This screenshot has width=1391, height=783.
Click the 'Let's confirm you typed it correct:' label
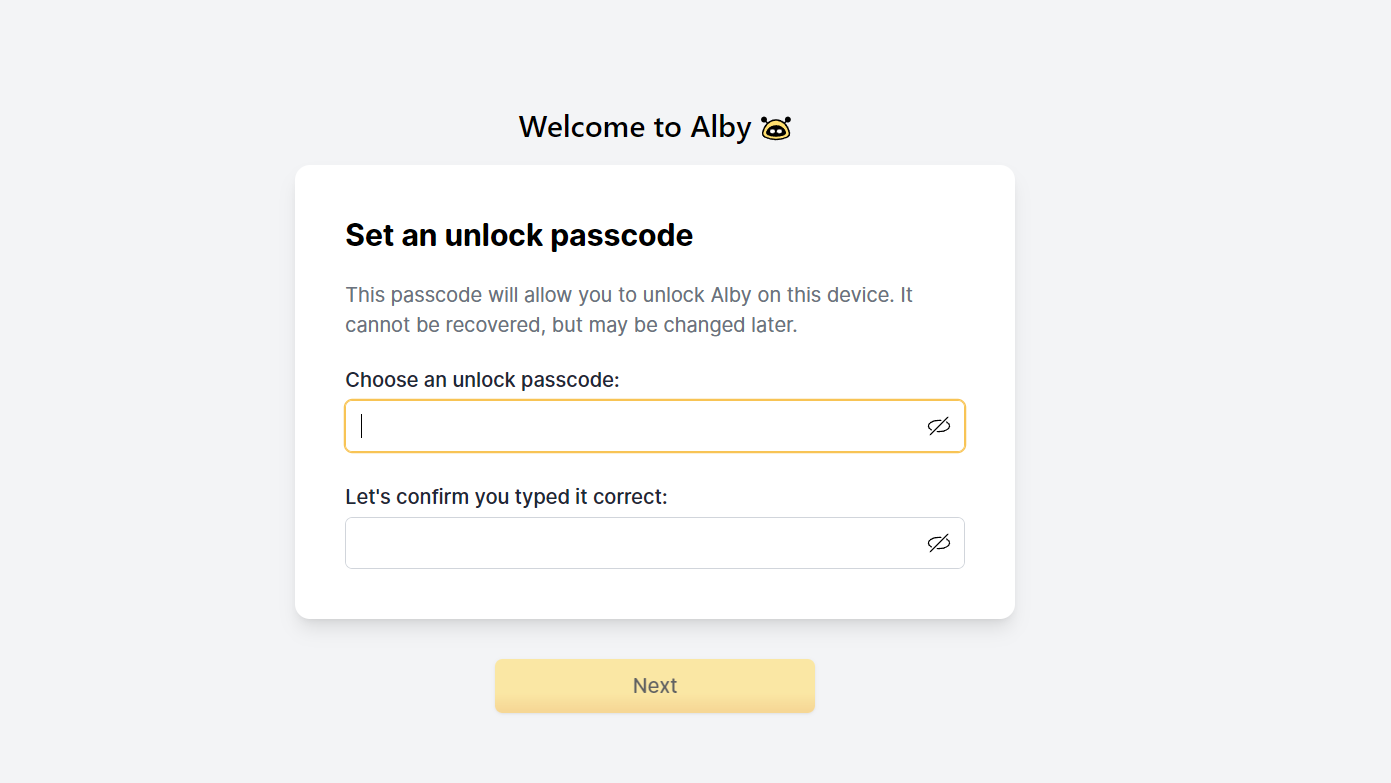click(505, 497)
